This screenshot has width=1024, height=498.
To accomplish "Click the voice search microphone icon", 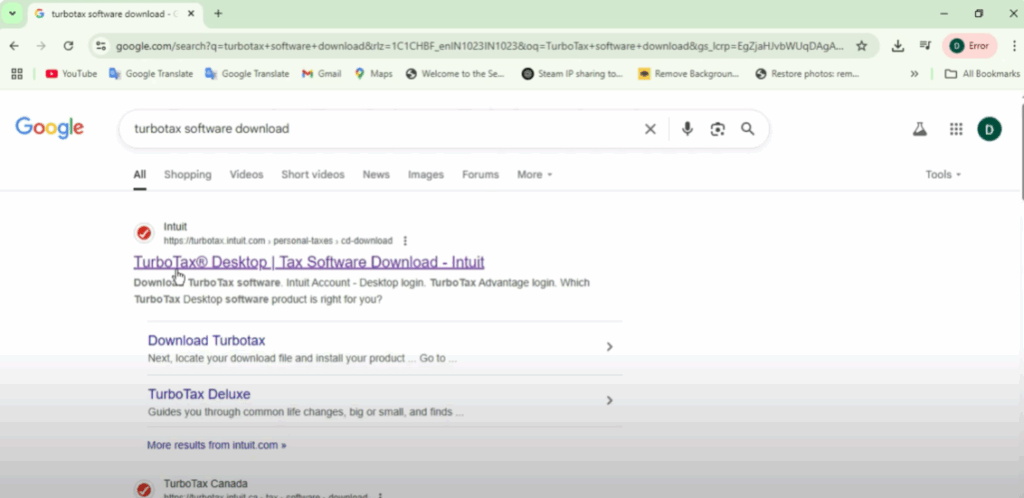I will coord(687,129).
